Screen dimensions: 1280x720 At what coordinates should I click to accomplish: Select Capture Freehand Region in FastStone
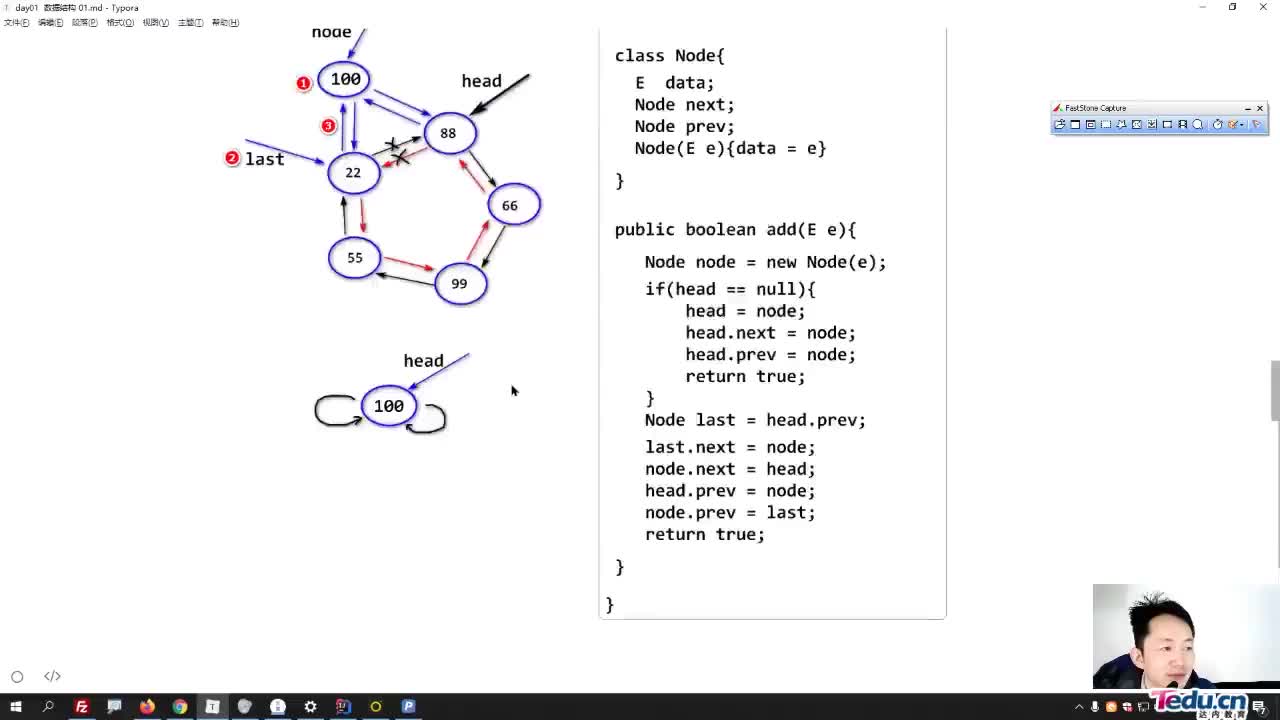point(1121,124)
